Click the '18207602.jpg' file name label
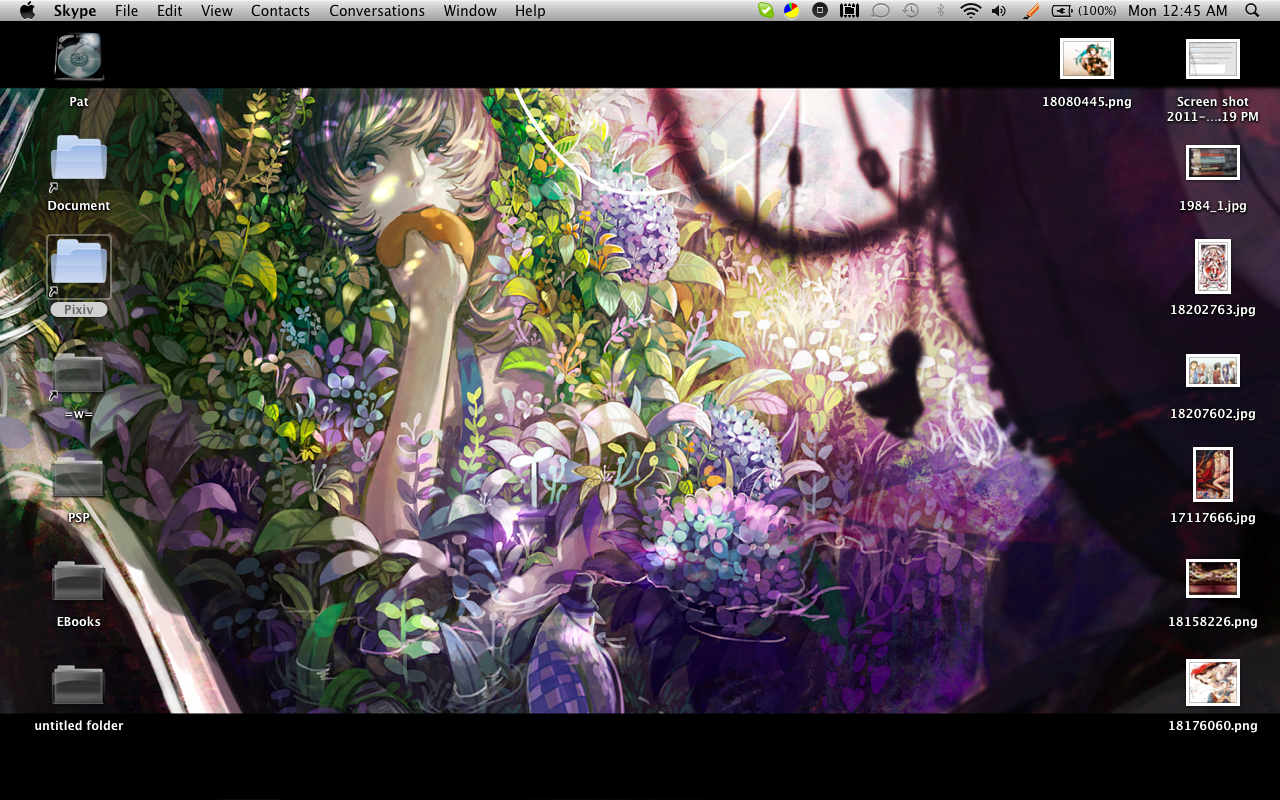 1213,414
